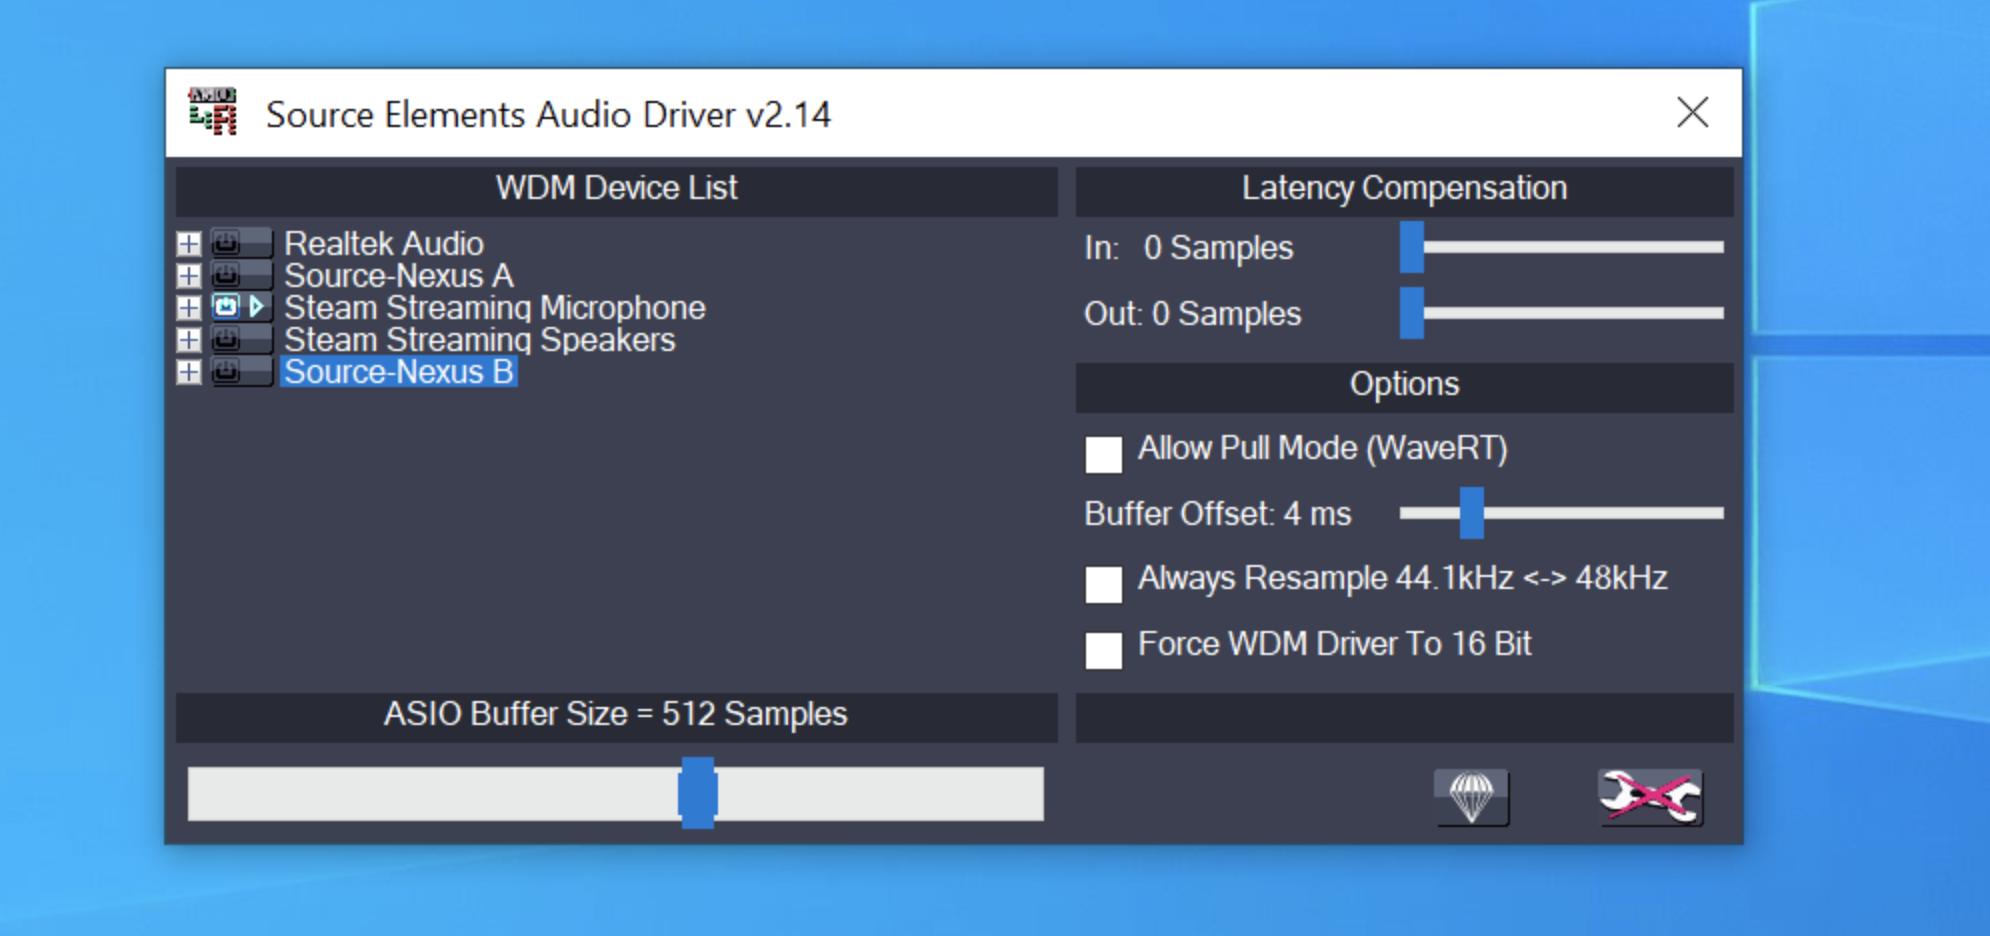Disable the active Steam Streaming Microphone device button
The height and width of the screenshot is (936, 1990).
tap(228, 307)
